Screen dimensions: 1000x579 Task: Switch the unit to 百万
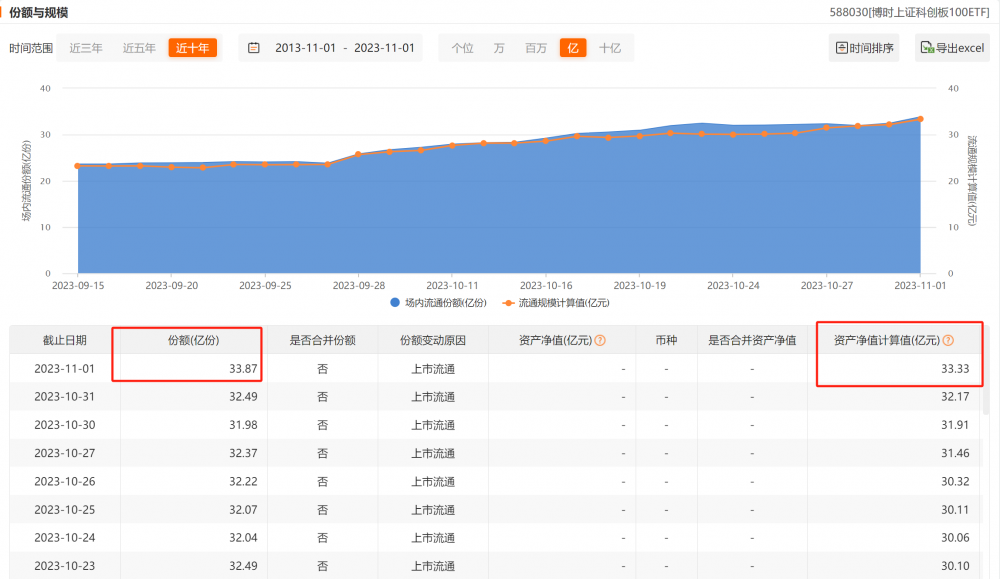coord(536,48)
